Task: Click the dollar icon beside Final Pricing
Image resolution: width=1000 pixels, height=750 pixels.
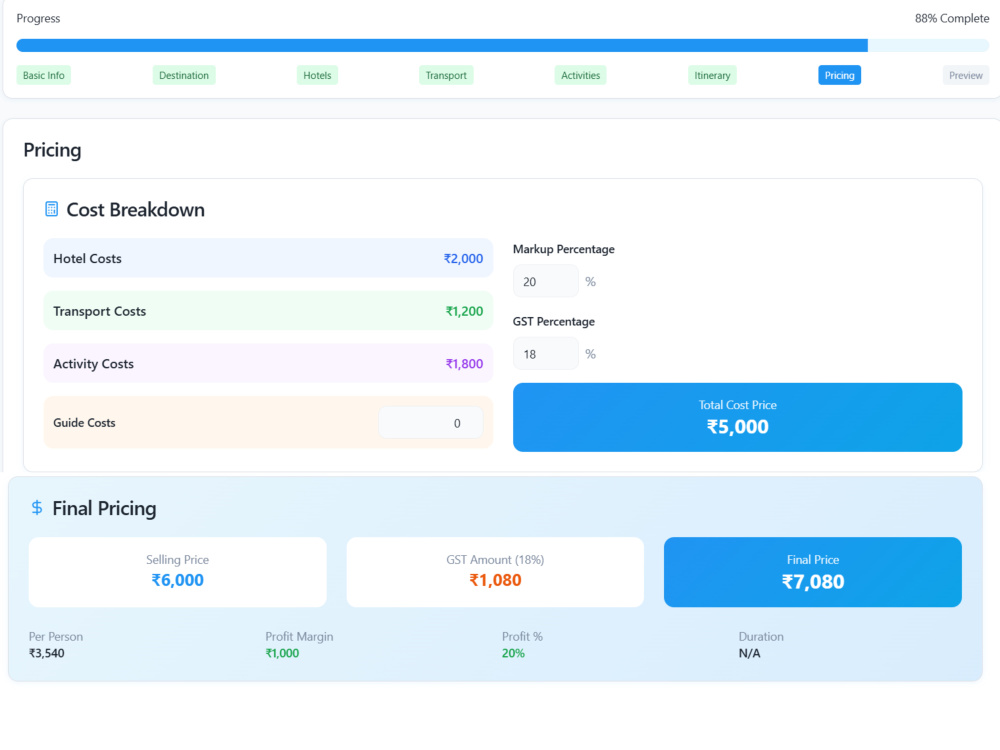Action: [37, 508]
